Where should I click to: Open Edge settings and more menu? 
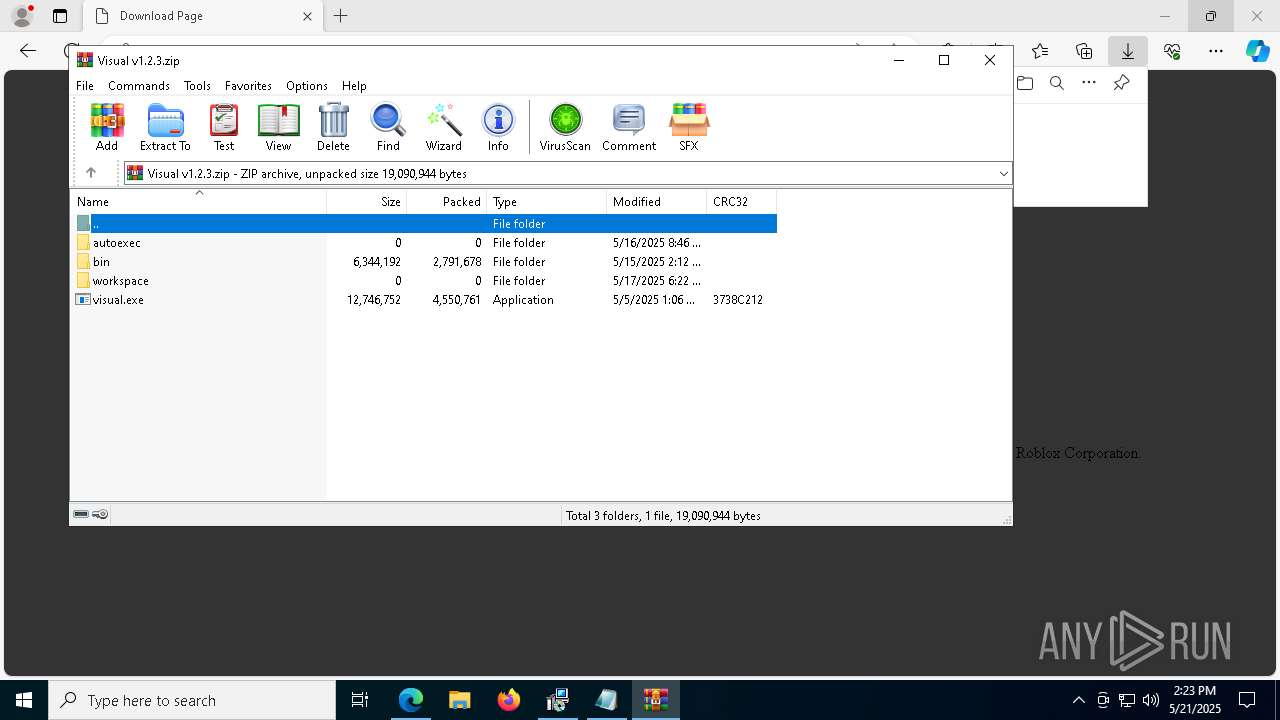[x=1215, y=51]
